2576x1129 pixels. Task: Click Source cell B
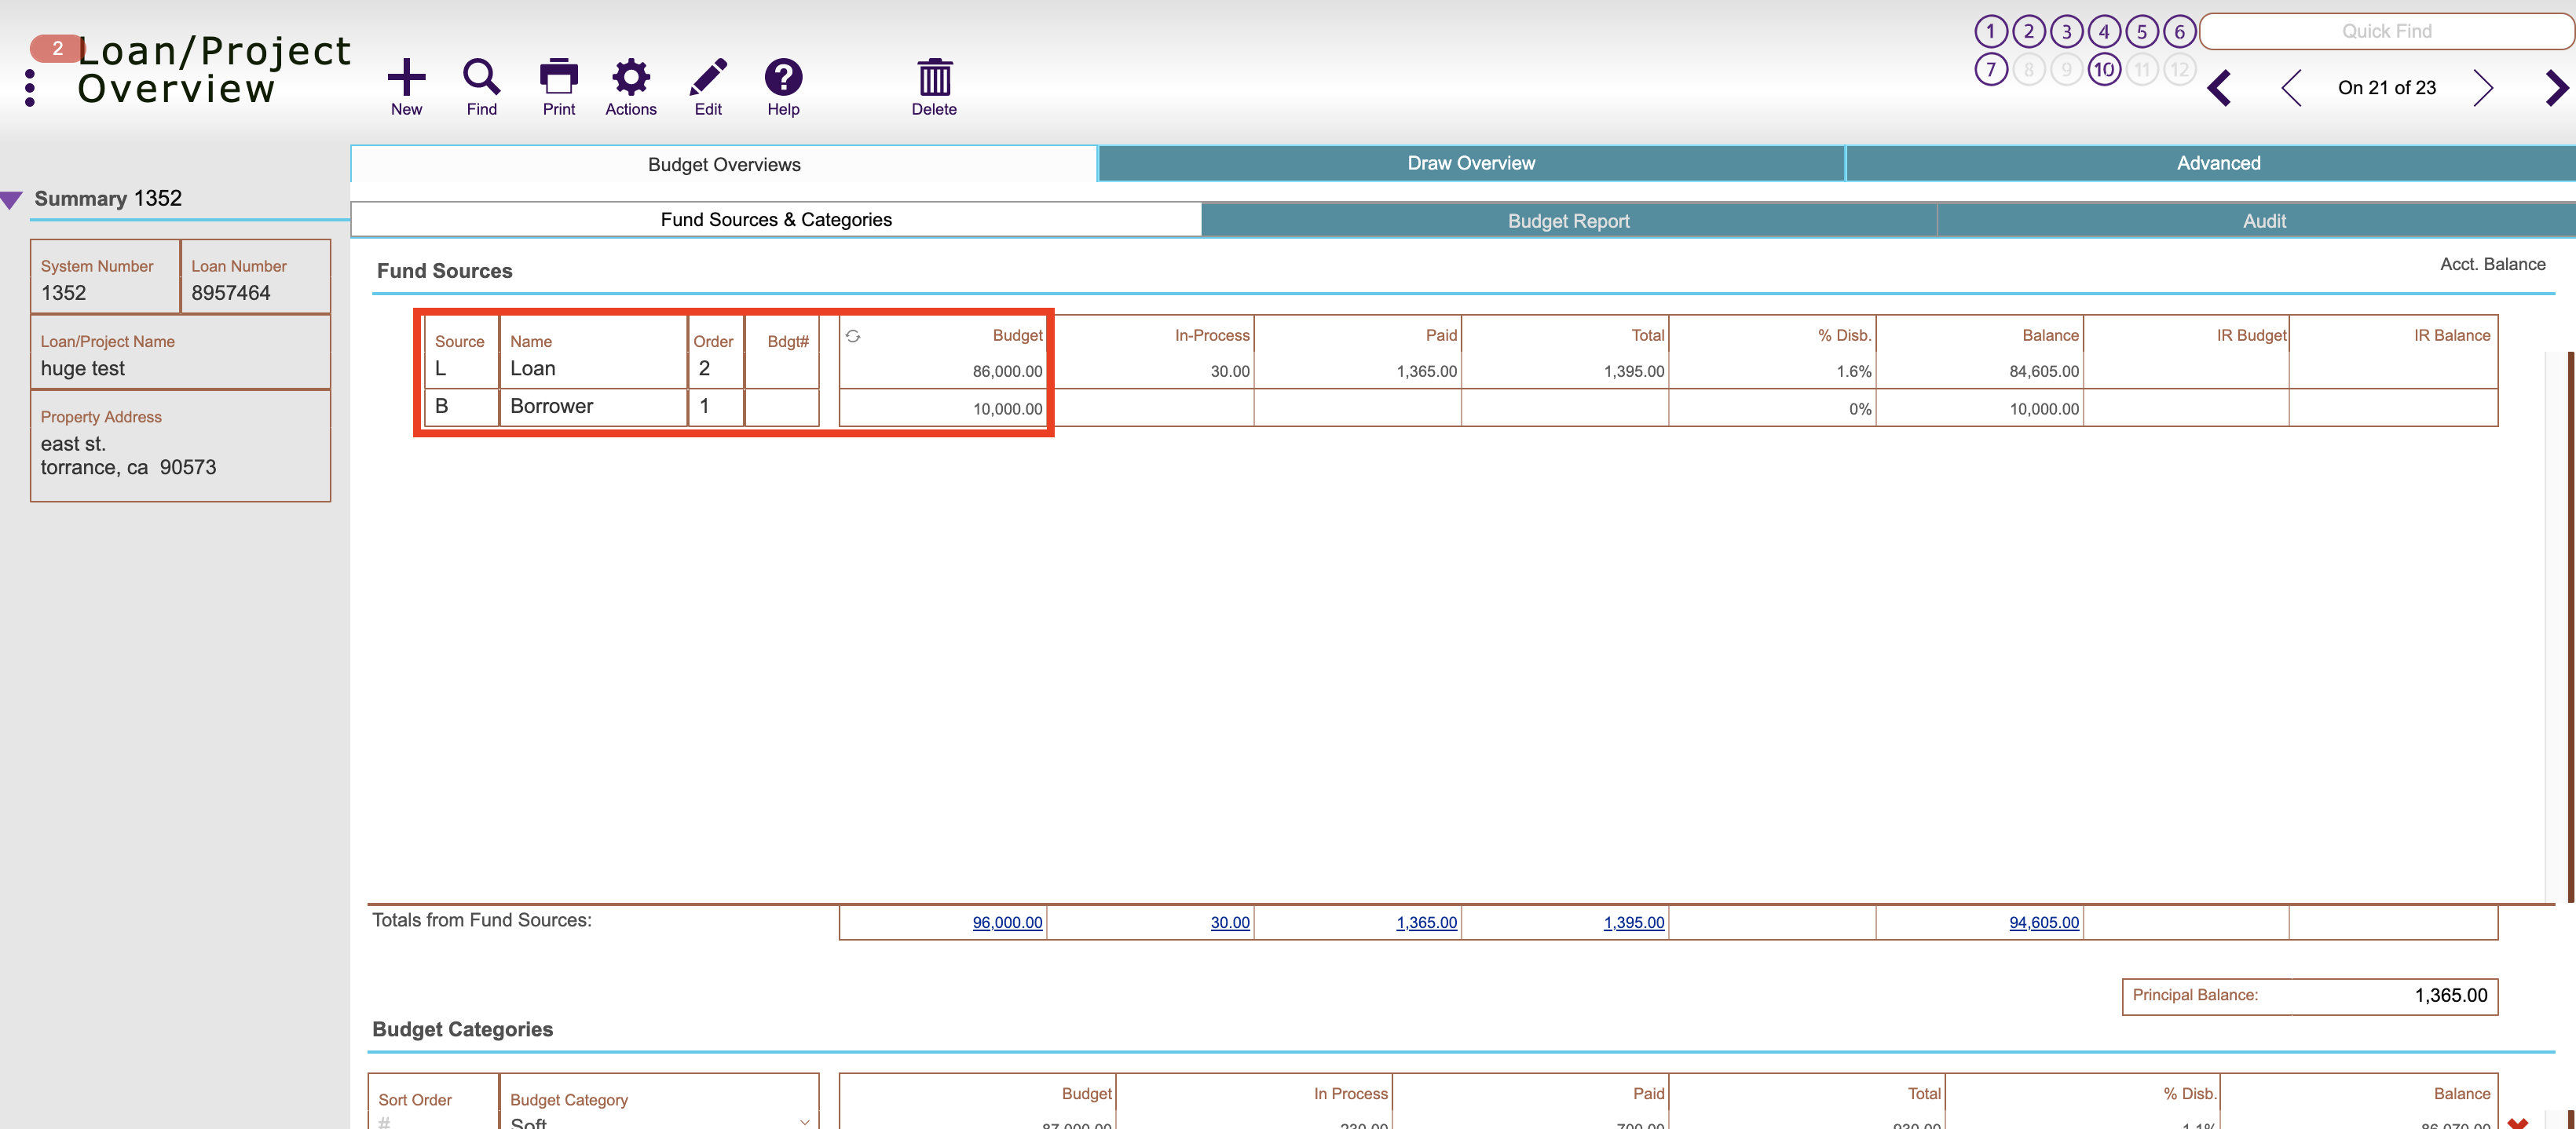[x=461, y=406]
